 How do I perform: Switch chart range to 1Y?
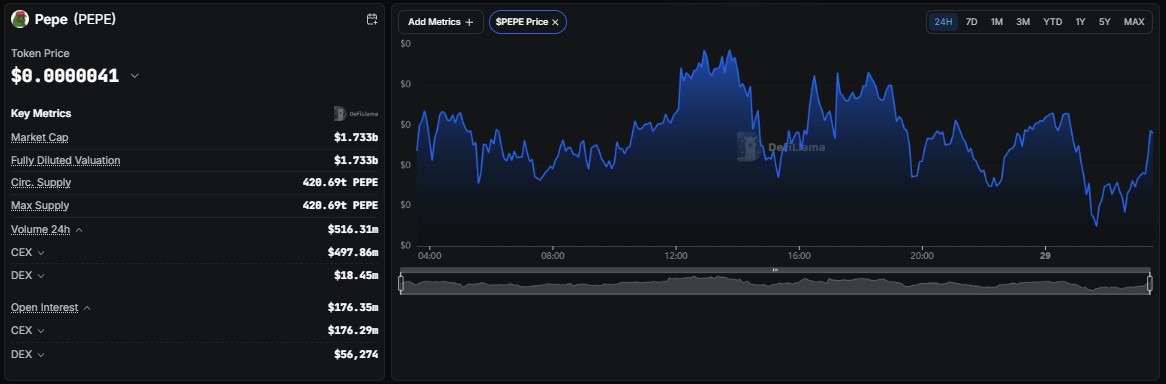coord(1080,22)
